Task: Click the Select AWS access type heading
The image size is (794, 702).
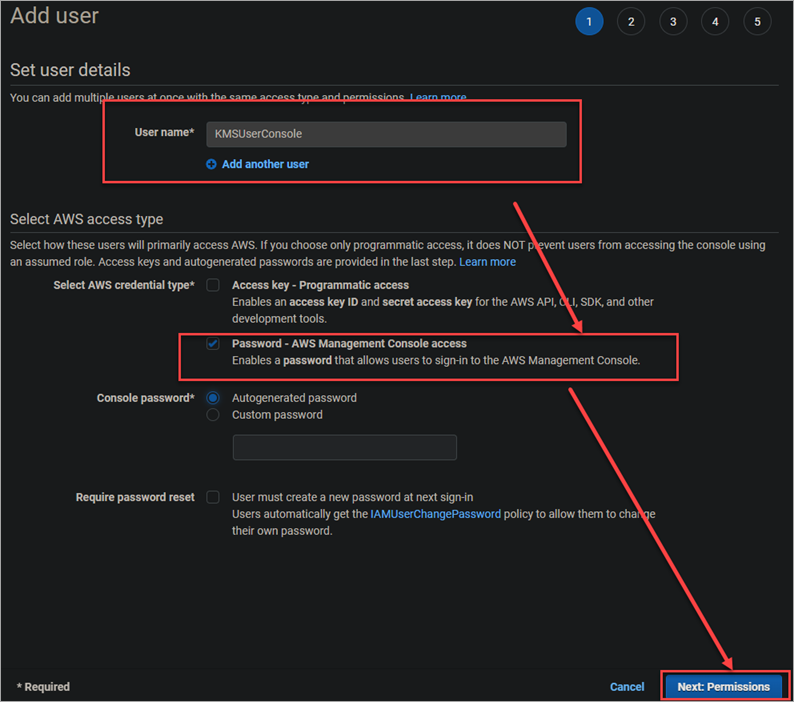Action: pos(87,219)
